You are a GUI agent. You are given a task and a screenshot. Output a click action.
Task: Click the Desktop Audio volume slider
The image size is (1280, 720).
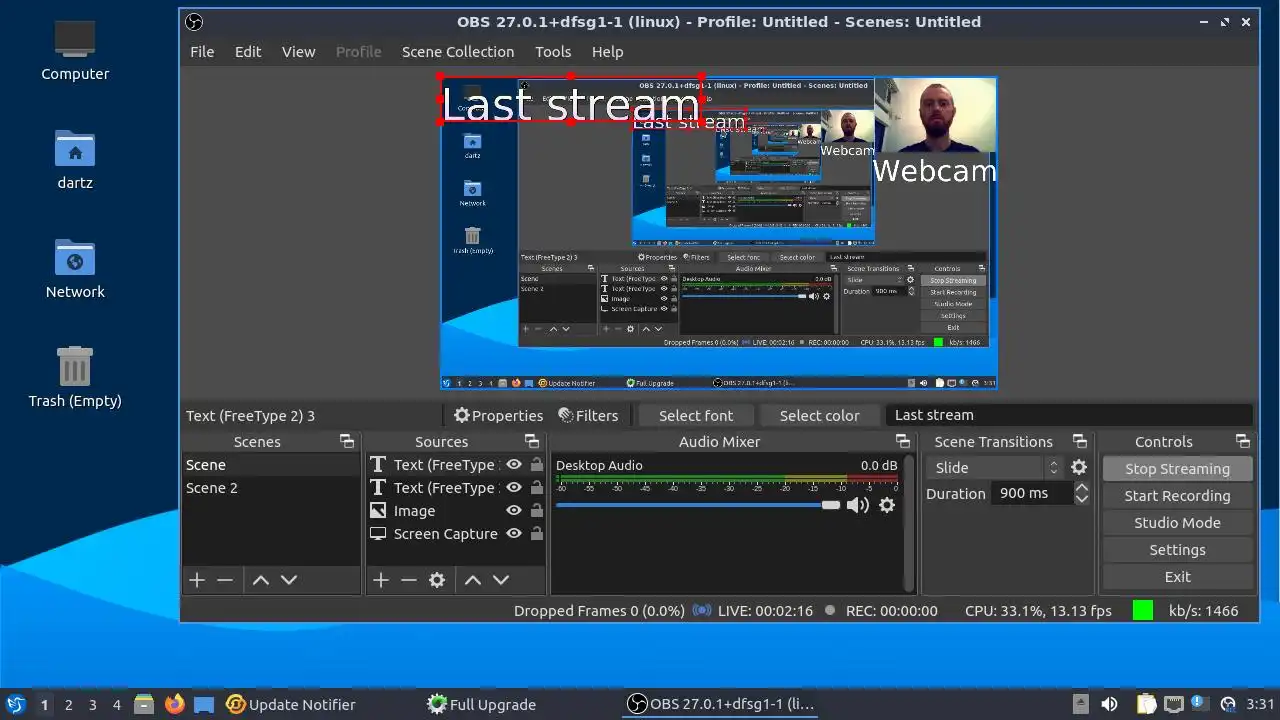698,505
